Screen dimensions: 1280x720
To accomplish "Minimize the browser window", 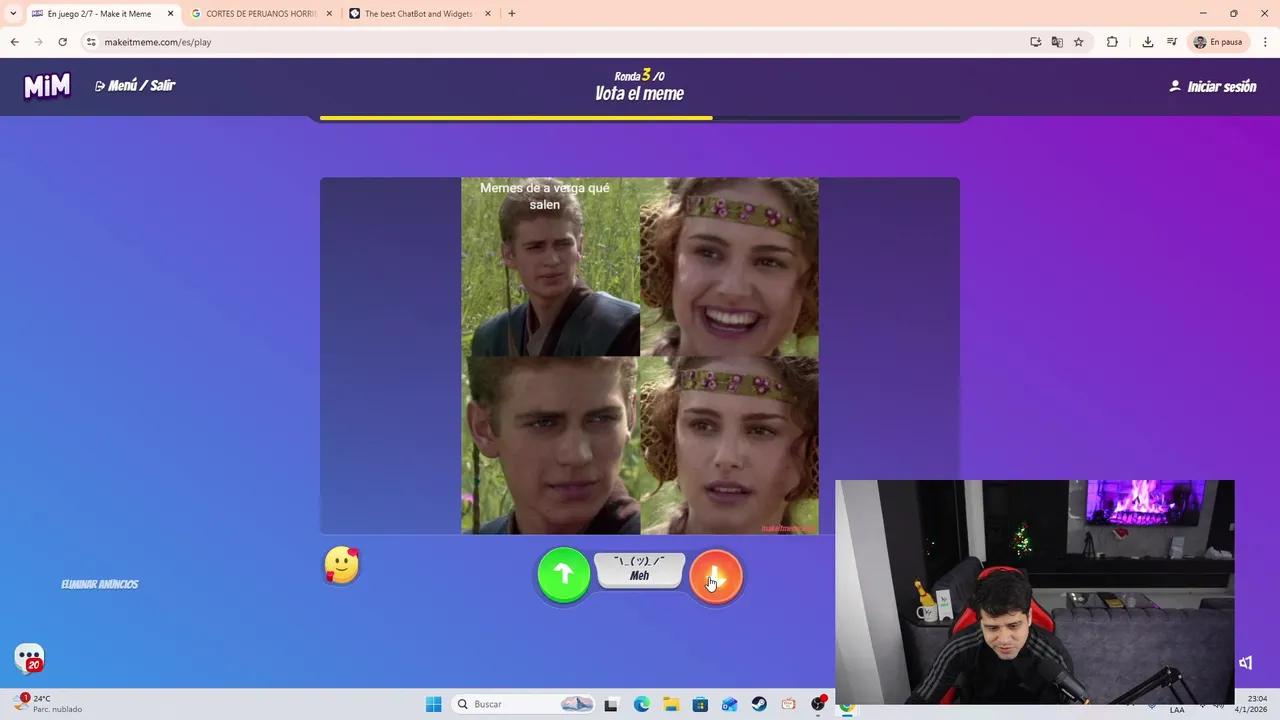I will click(x=1203, y=13).
